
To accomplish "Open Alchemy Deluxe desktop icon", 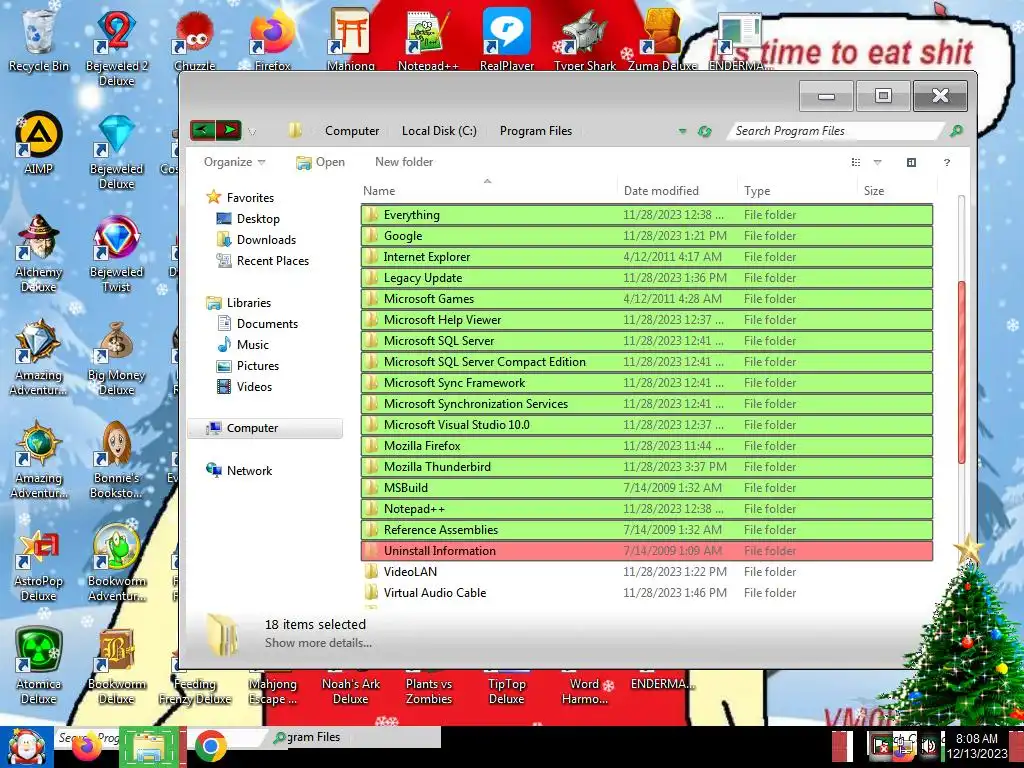I will (39, 253).
